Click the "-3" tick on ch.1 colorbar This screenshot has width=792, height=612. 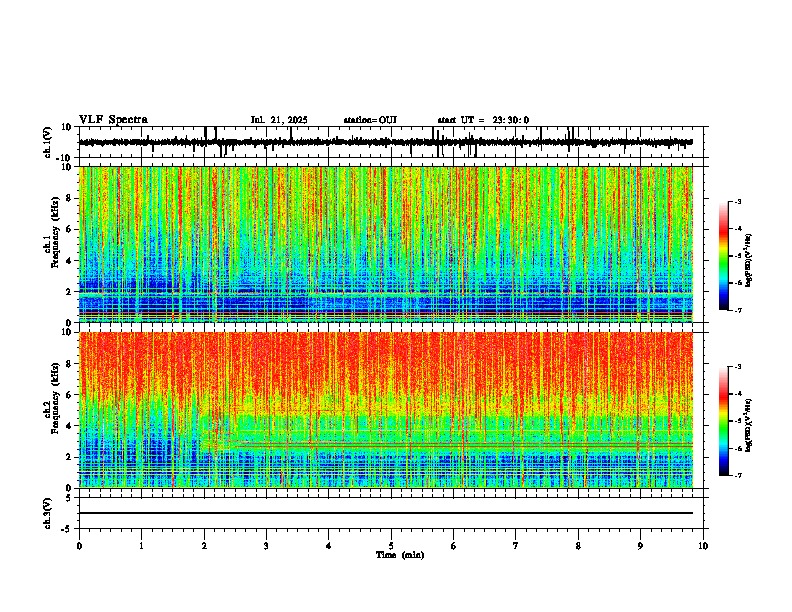pyautogui.click(x=737, y=201)
